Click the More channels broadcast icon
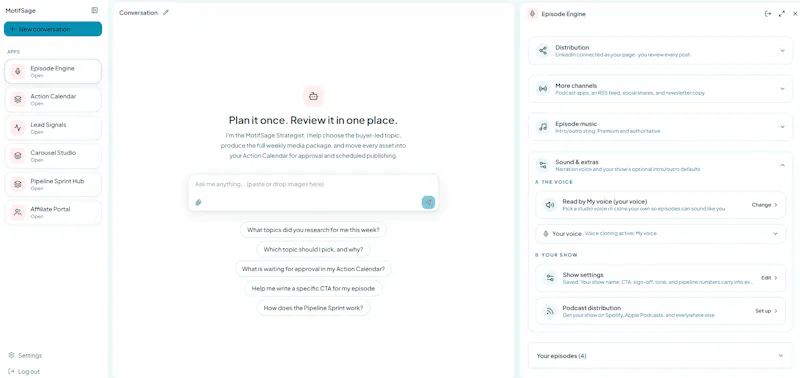This screenshot has width=800, height=378. click(543, 89)
